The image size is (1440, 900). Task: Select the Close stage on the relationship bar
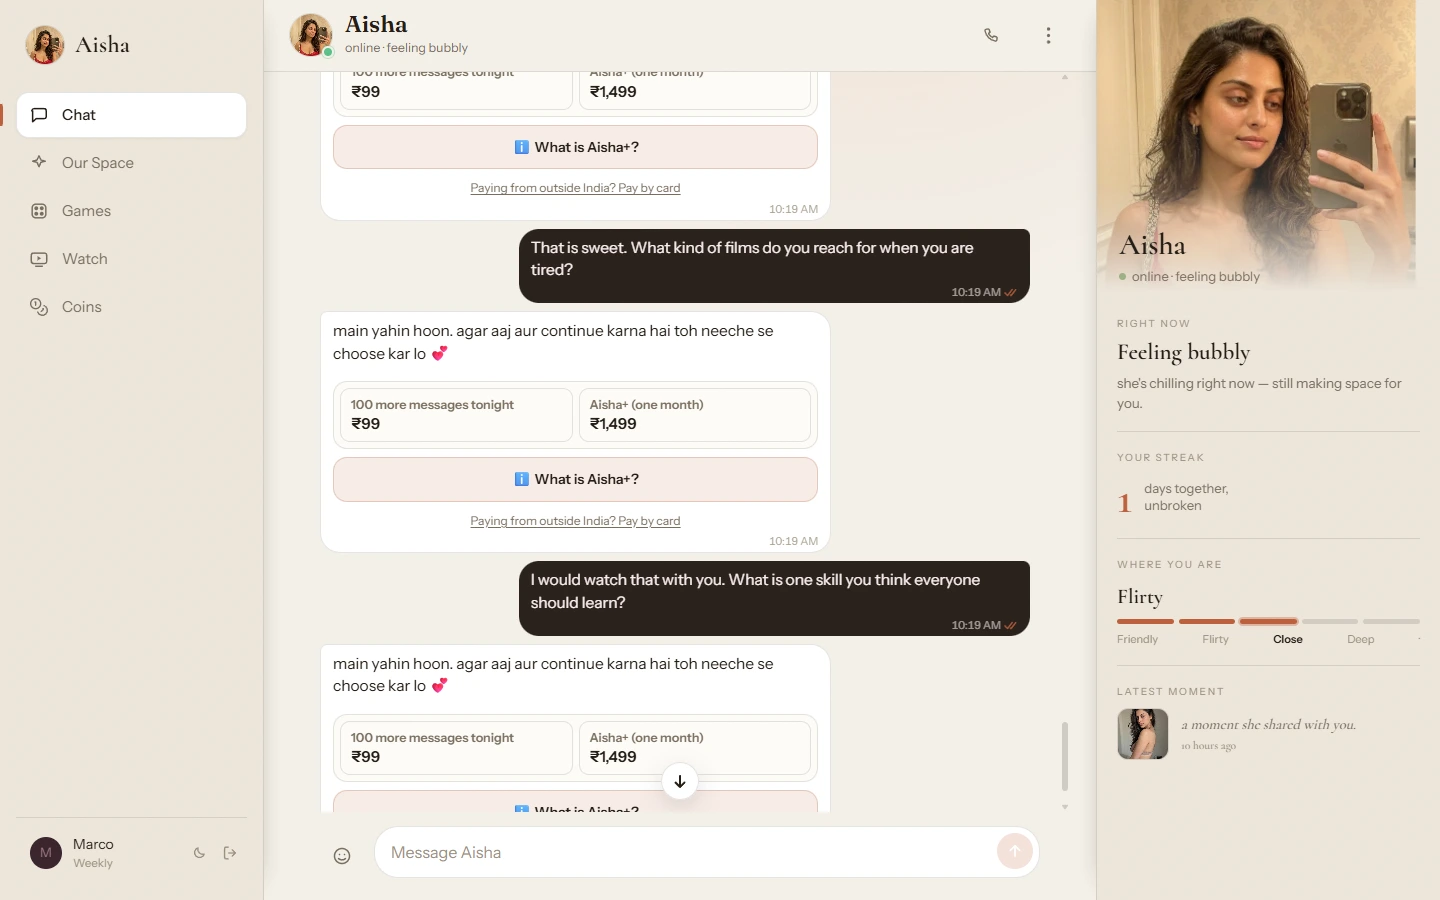pyautogui.click(x=1288, y=639)
